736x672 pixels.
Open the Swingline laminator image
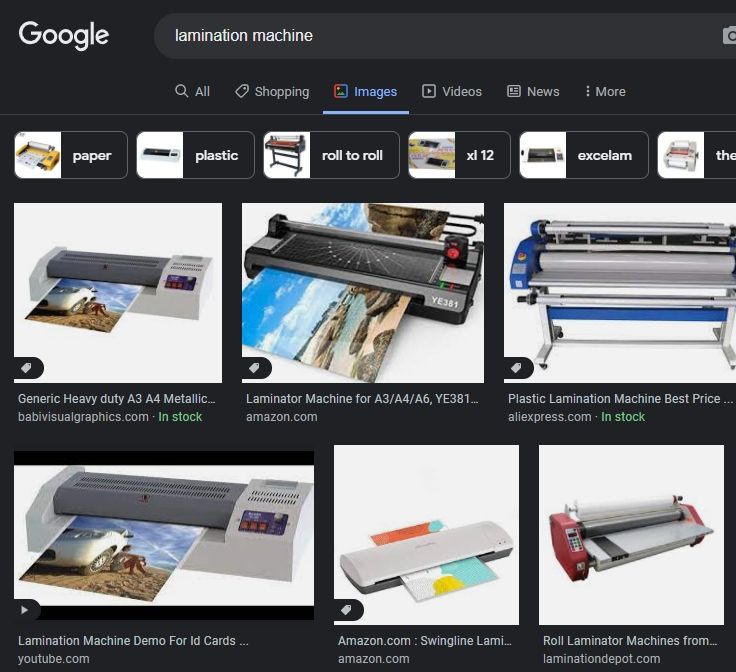(426, 535)
